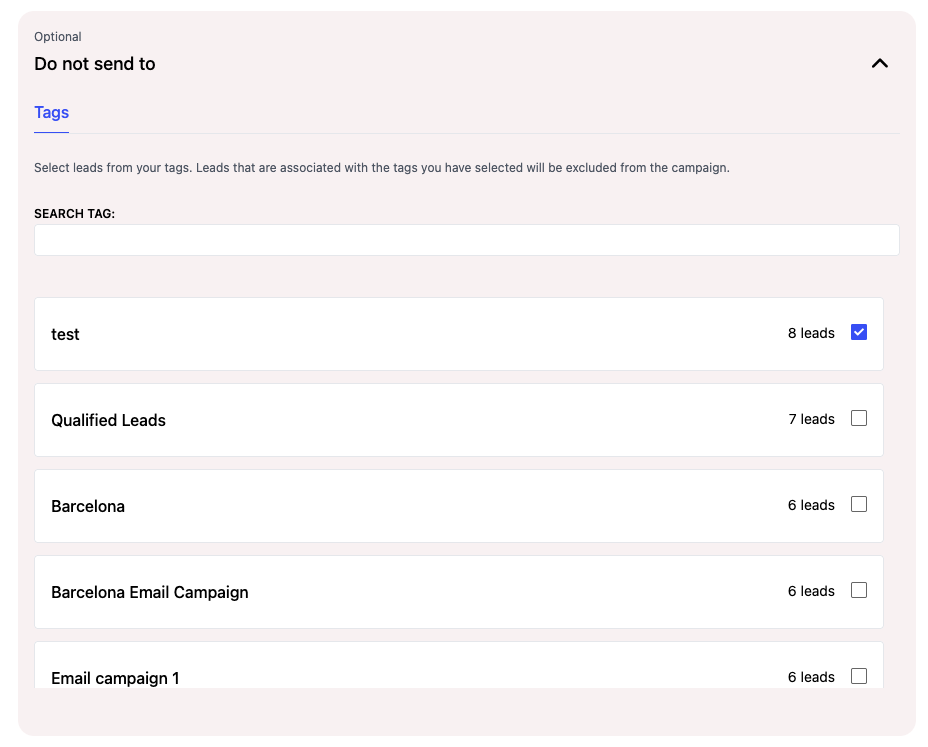928x747 pixels.
Task: Click the 7 leads count label
Action: pos(811,419)
